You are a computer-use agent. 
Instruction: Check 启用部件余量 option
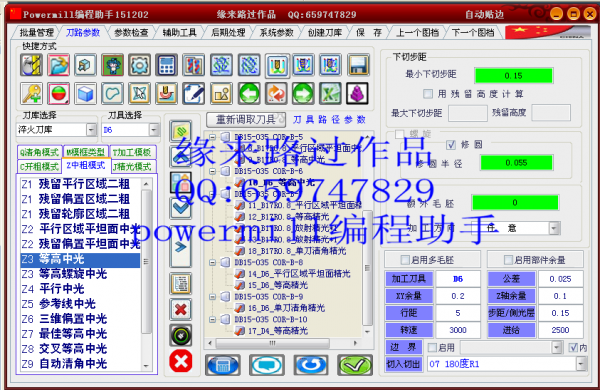(508, 260)
